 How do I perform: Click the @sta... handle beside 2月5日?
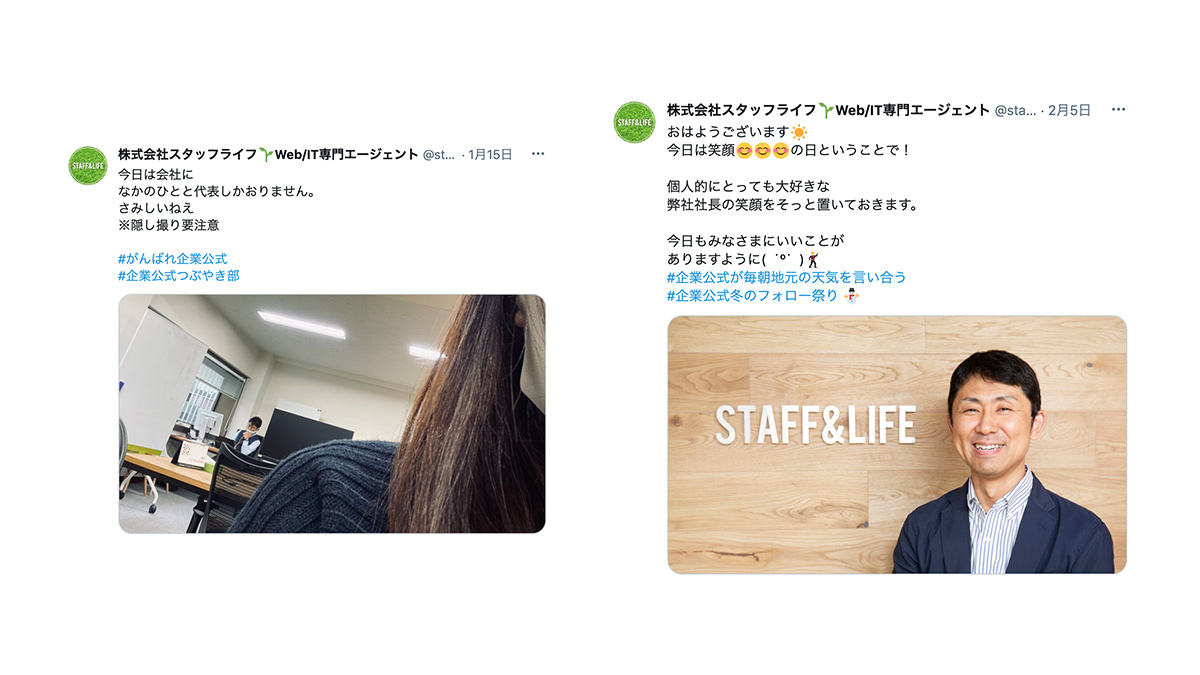(x=1016, y=110)
